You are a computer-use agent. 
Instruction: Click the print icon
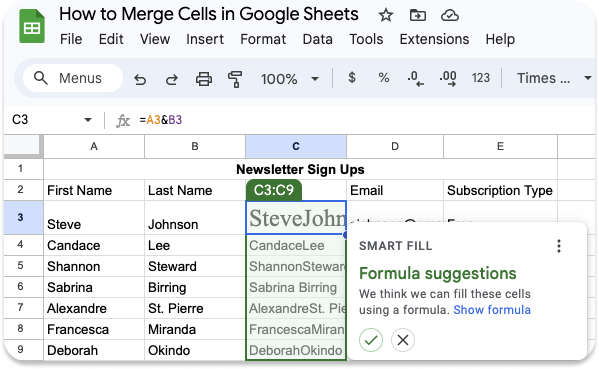[x=204, y=79]
